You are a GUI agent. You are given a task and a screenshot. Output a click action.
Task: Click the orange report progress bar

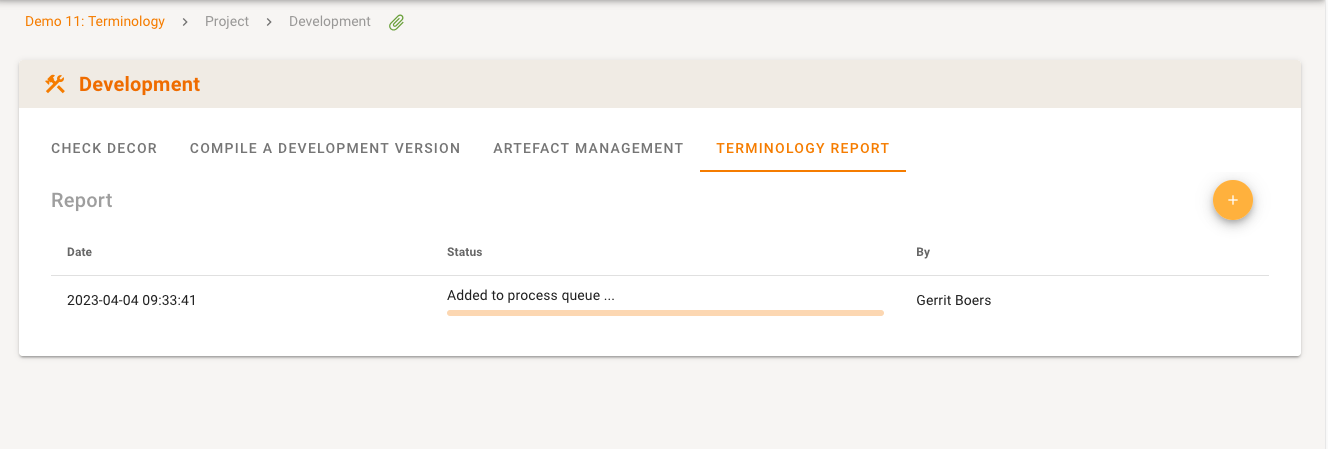tap(665, 313)
